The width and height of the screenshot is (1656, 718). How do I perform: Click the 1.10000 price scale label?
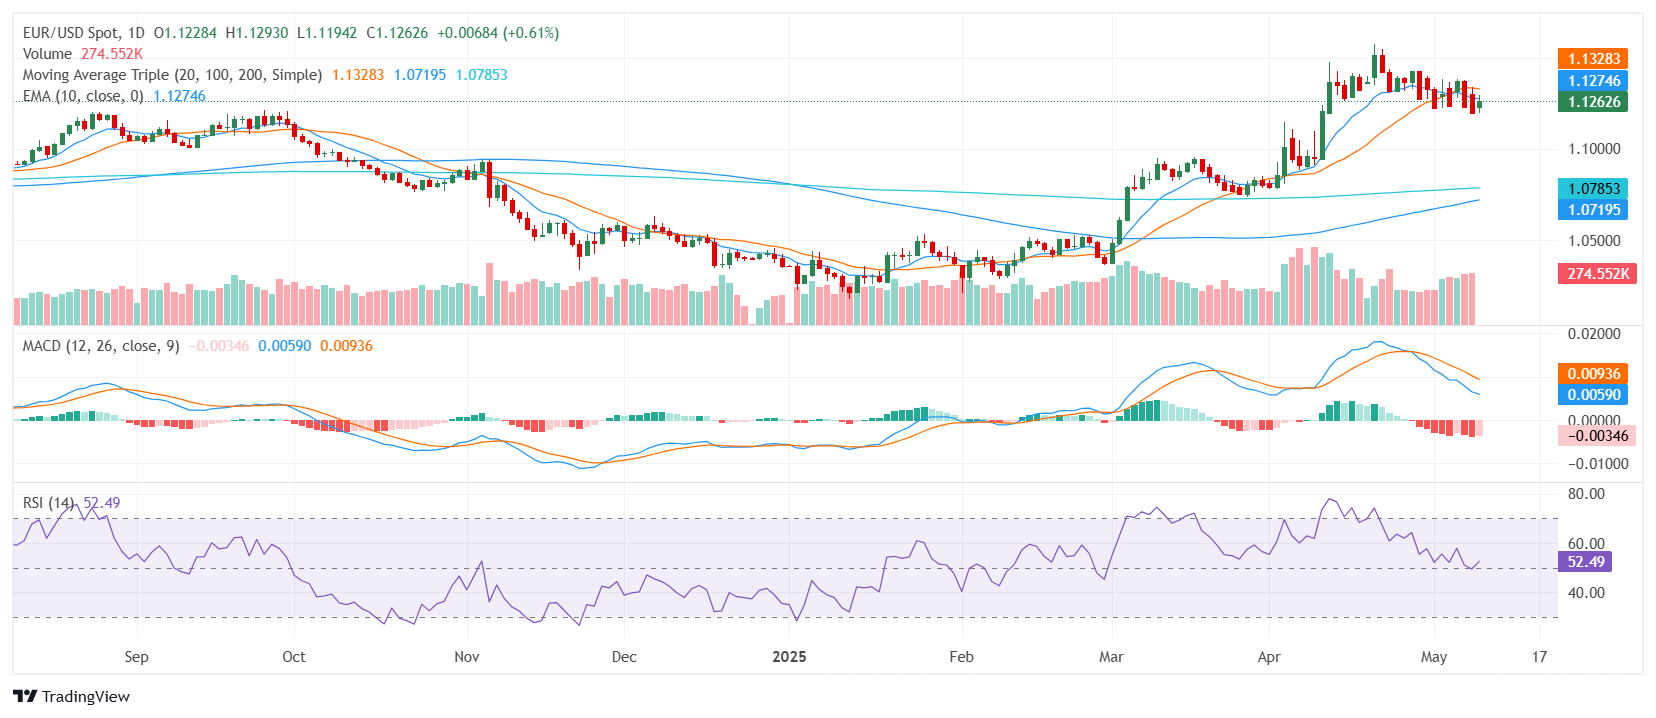tap(1594, 149)
